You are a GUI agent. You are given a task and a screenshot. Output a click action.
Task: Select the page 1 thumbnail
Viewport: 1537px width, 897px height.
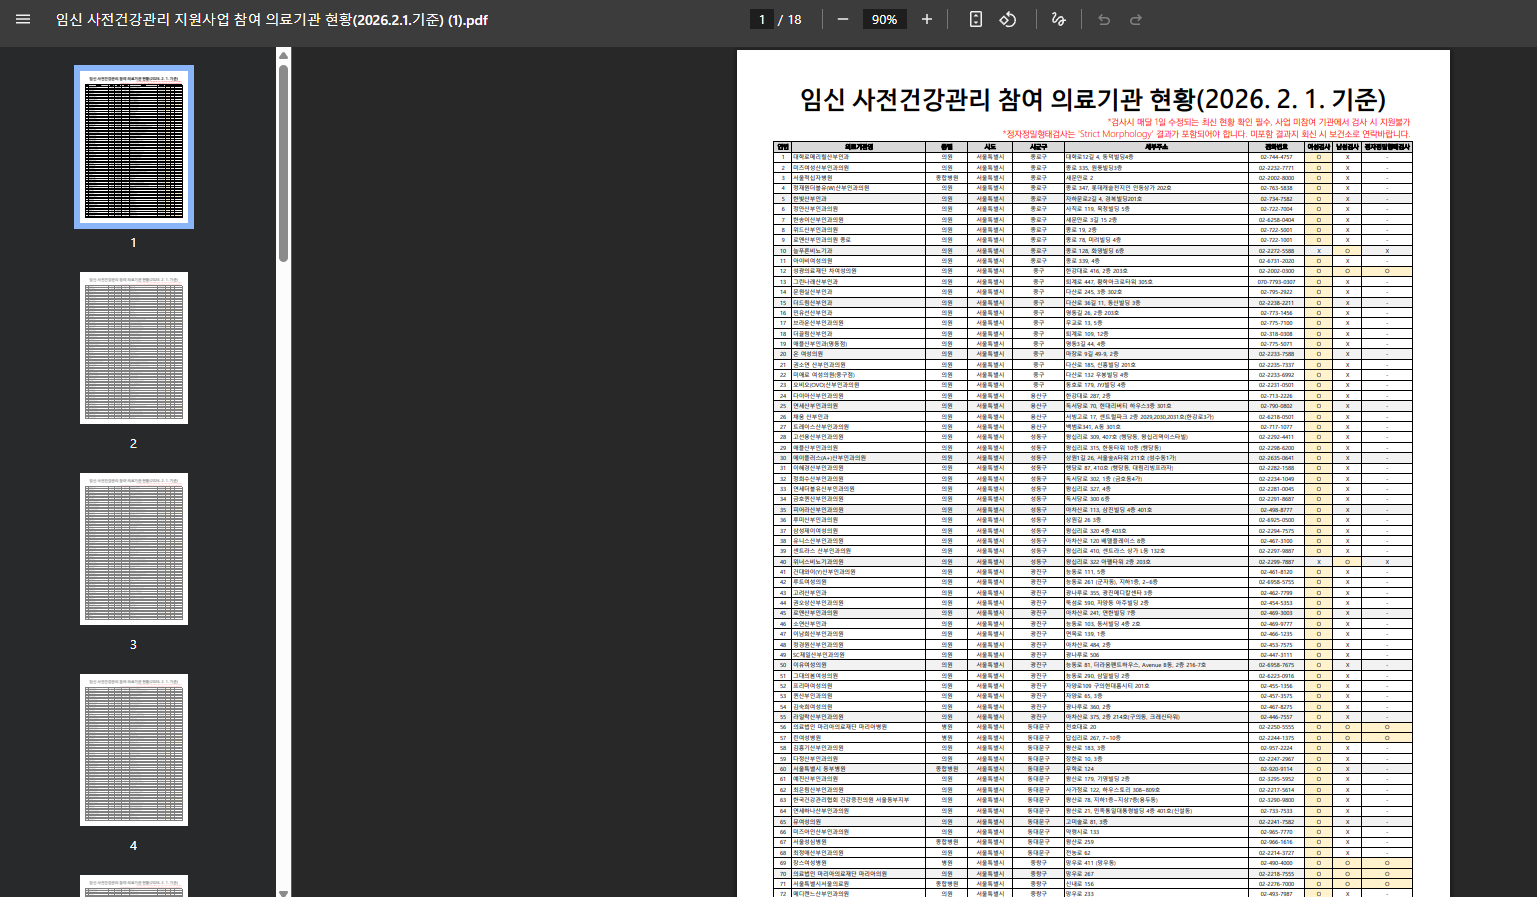coord(134,147)
